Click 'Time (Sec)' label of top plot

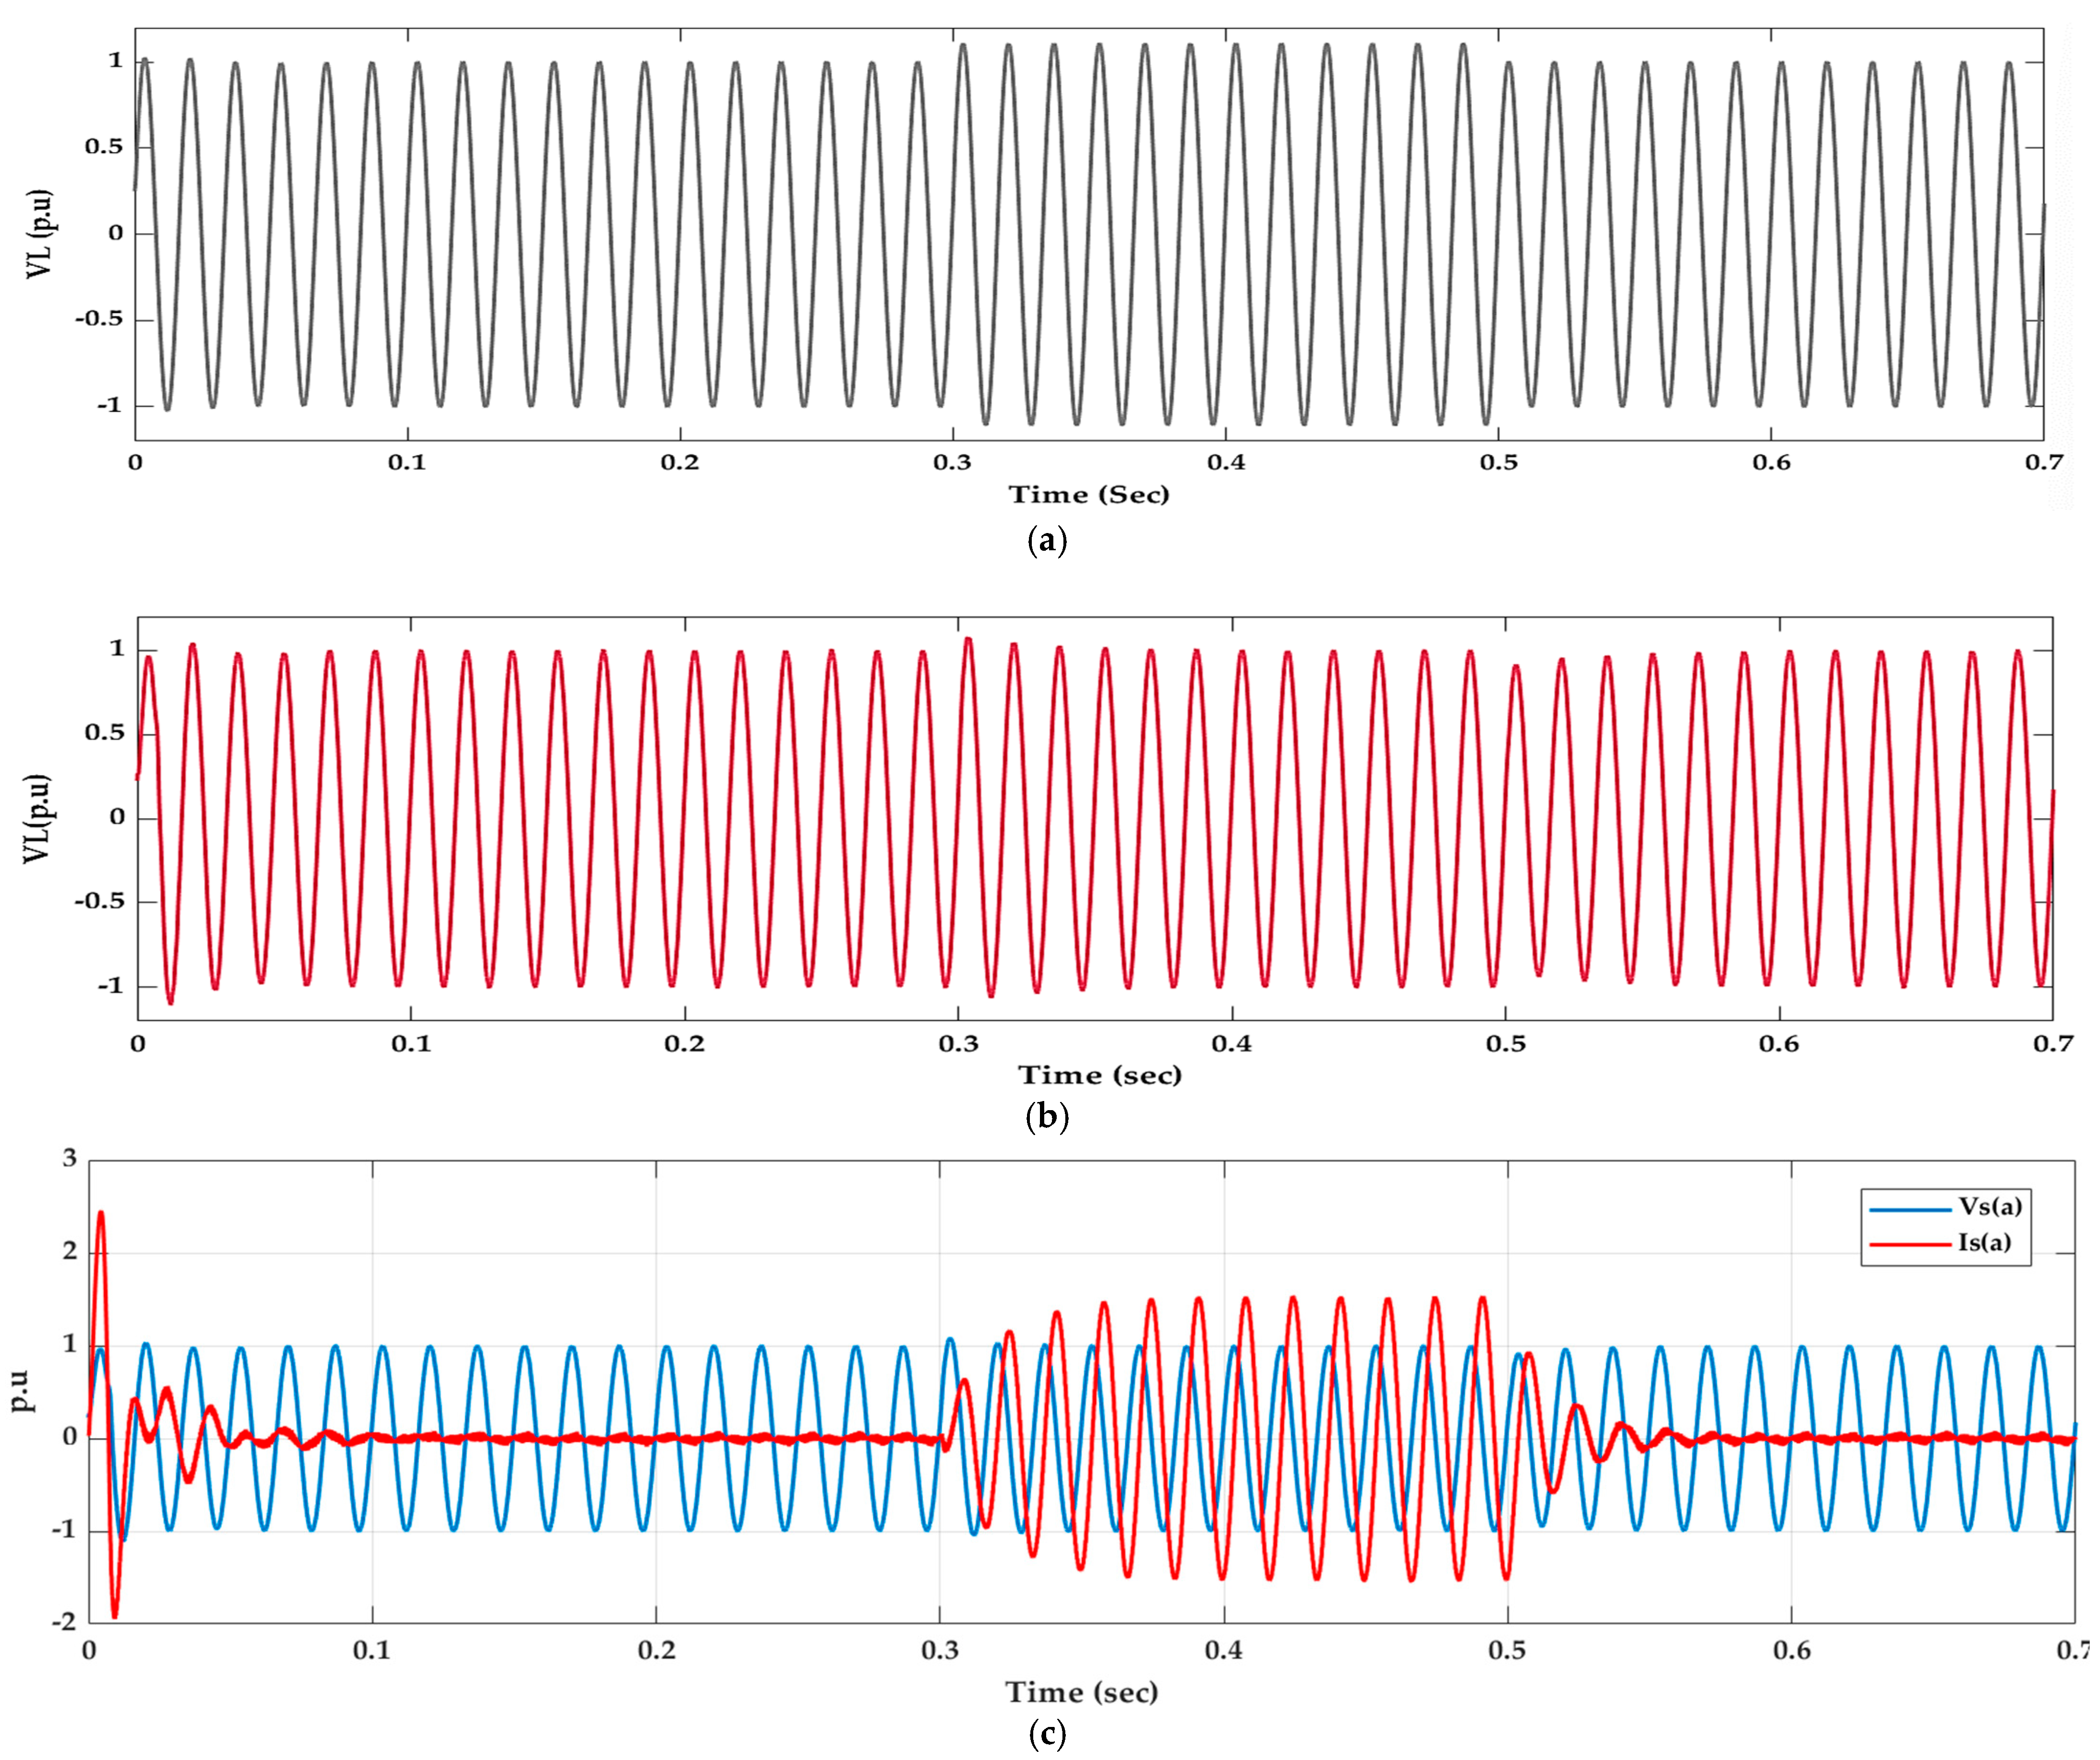1088,495
